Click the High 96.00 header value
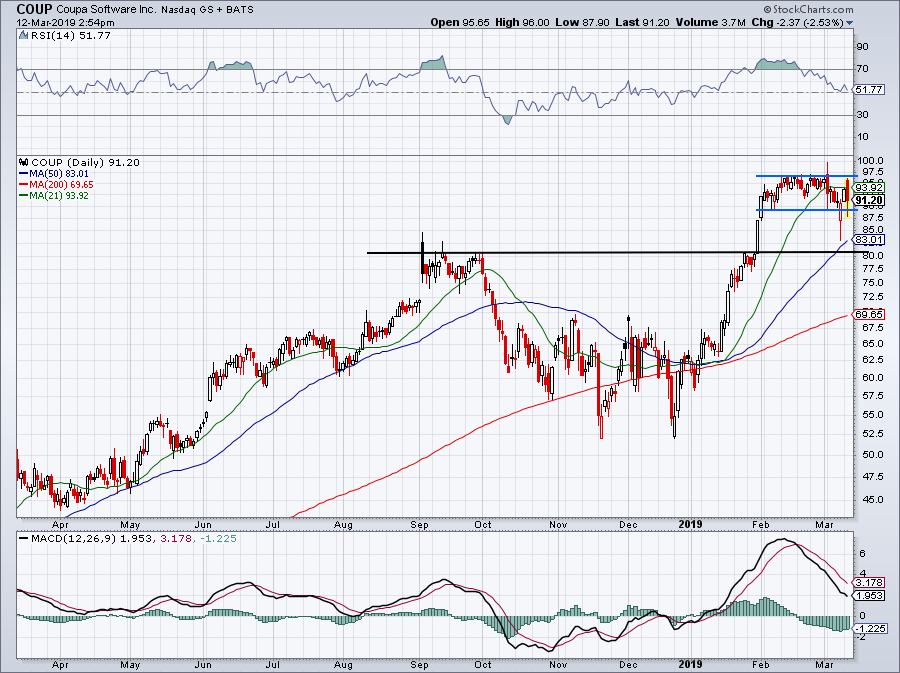The width and height of the screenshot is (900, 673). (x=522, y=22)
